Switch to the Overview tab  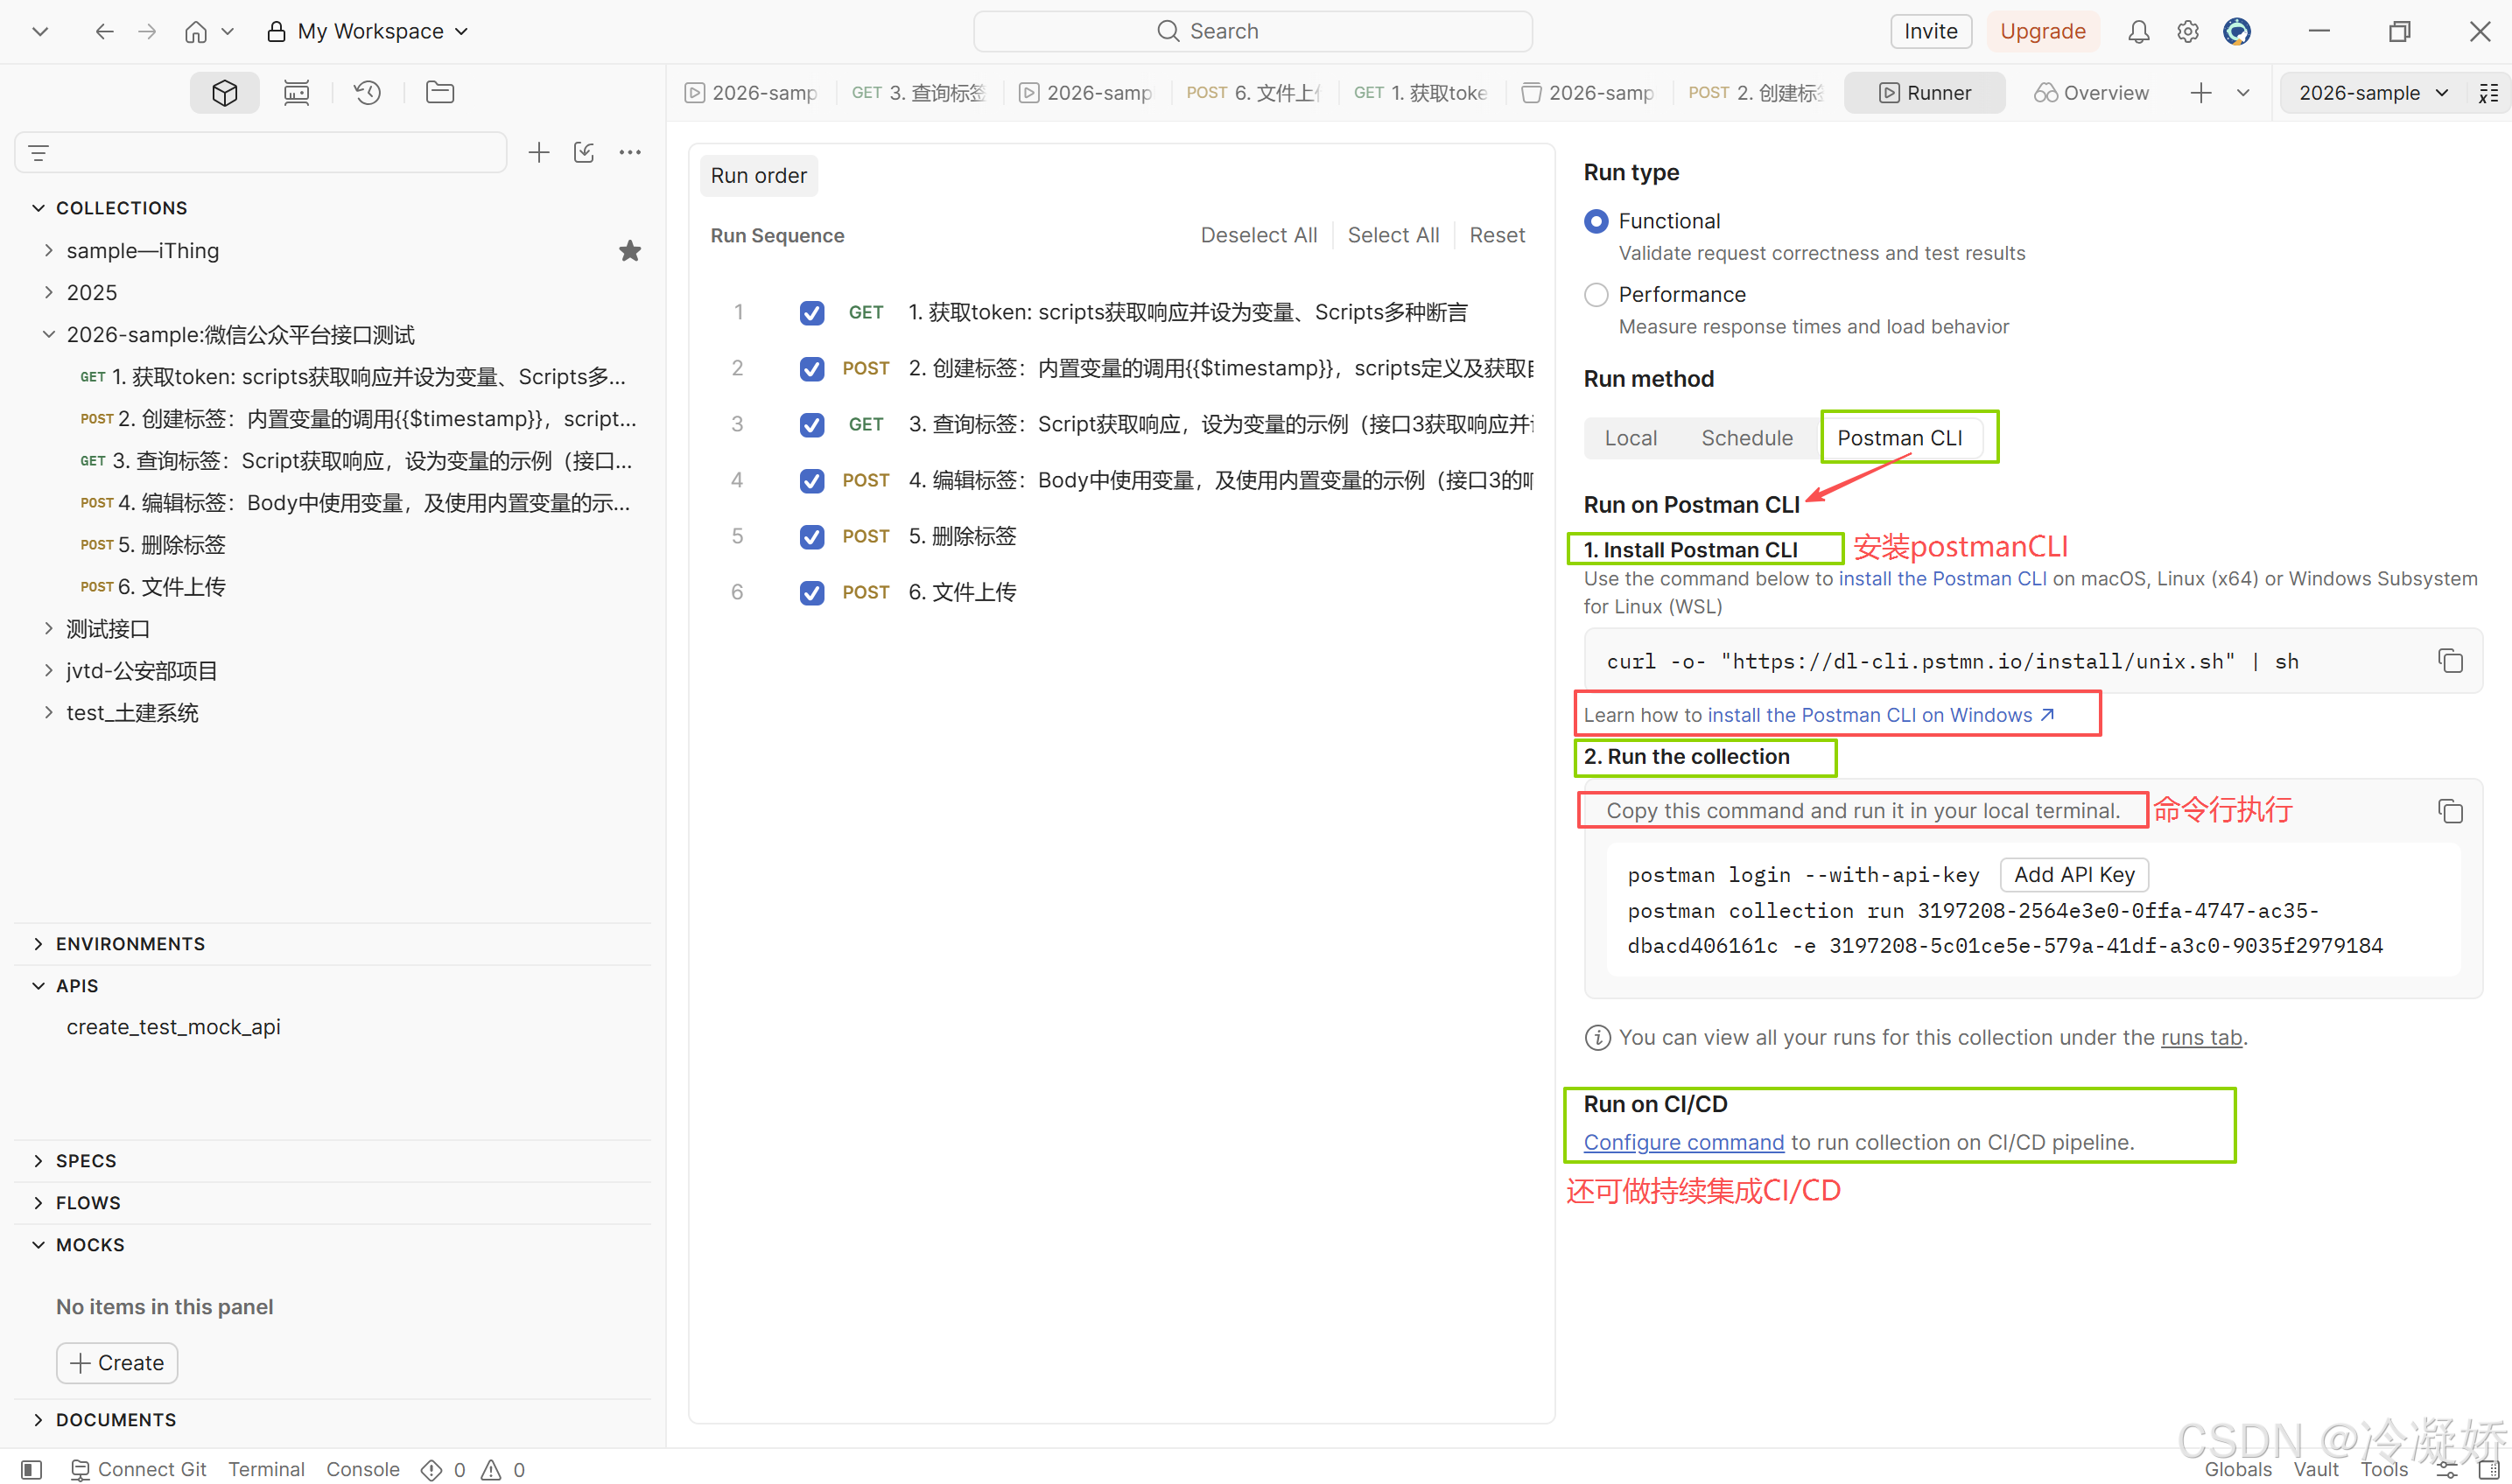[x=2090, y=93]
